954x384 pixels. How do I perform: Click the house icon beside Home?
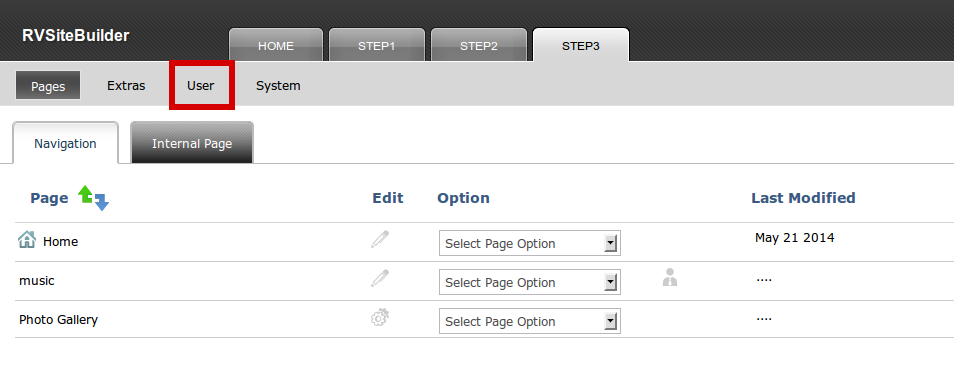pyautogui.click(x=27, y=240)
